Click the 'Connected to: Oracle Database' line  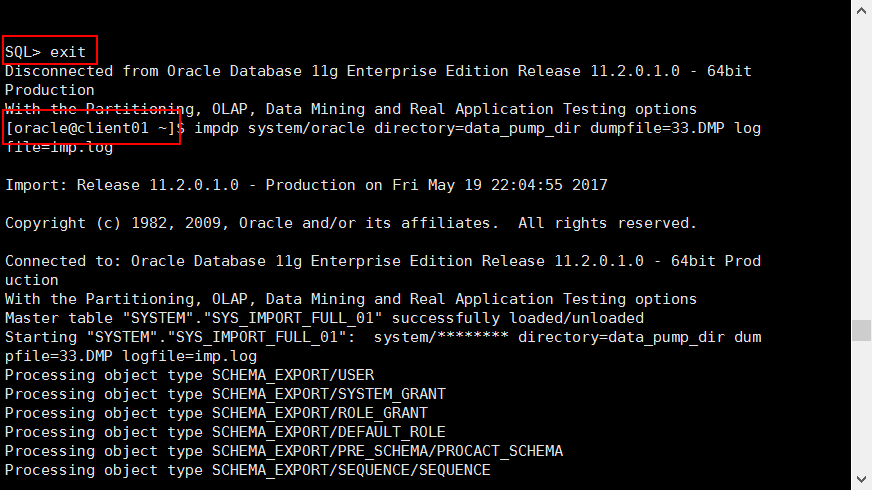[383, 261]
